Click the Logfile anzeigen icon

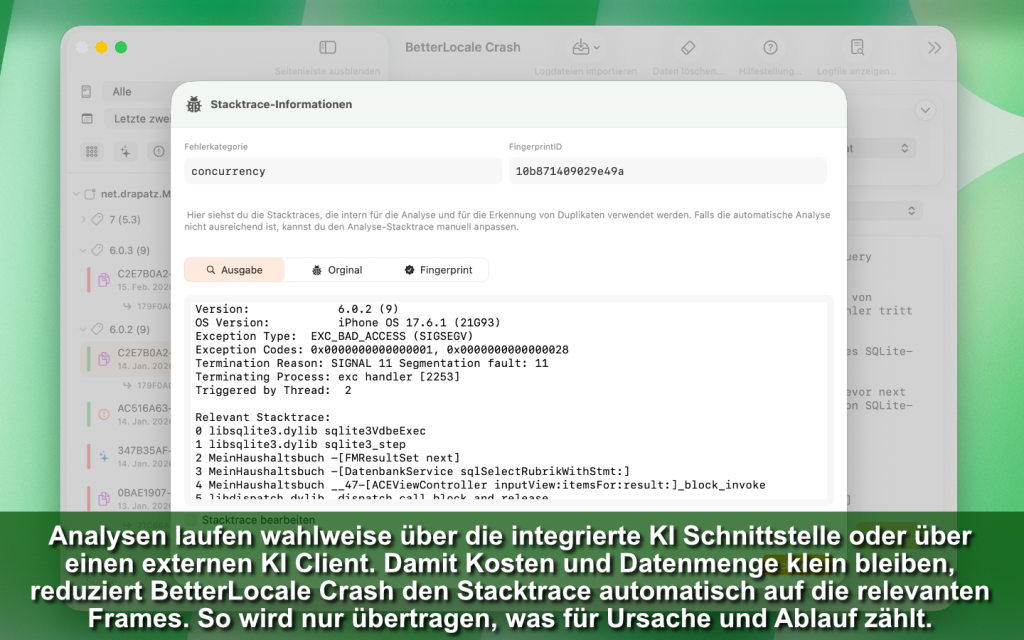click(x=857, y=48)
